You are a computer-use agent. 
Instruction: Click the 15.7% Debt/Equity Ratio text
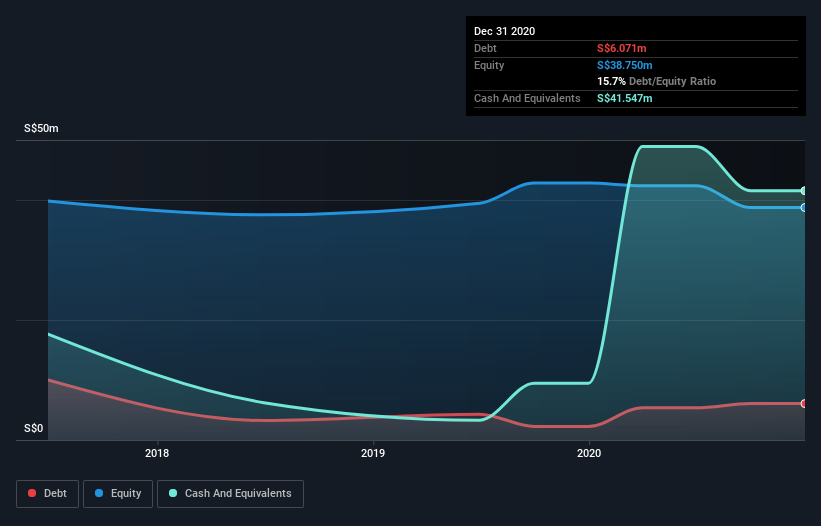(x=657, y=82)
